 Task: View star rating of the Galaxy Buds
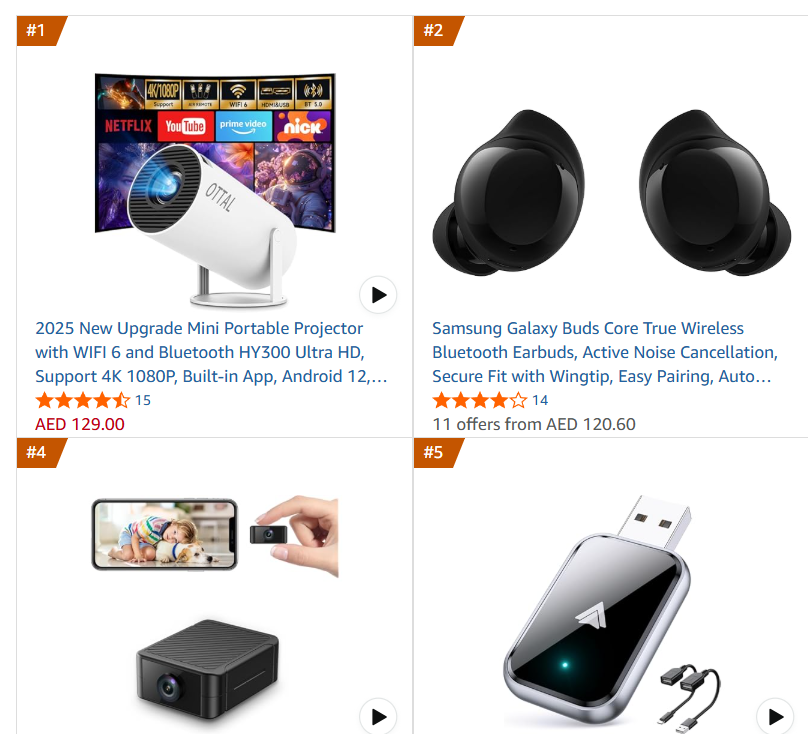[x=480, y=400]
